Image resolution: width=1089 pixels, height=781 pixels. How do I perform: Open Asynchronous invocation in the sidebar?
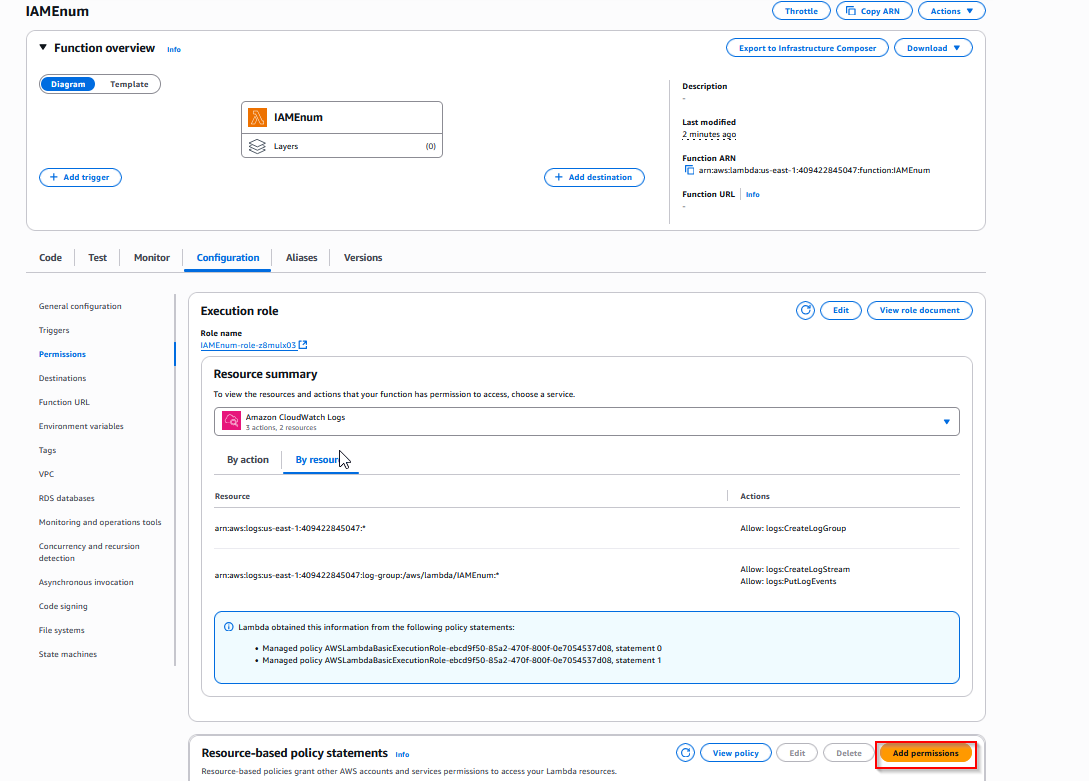[x=86, y=582]
